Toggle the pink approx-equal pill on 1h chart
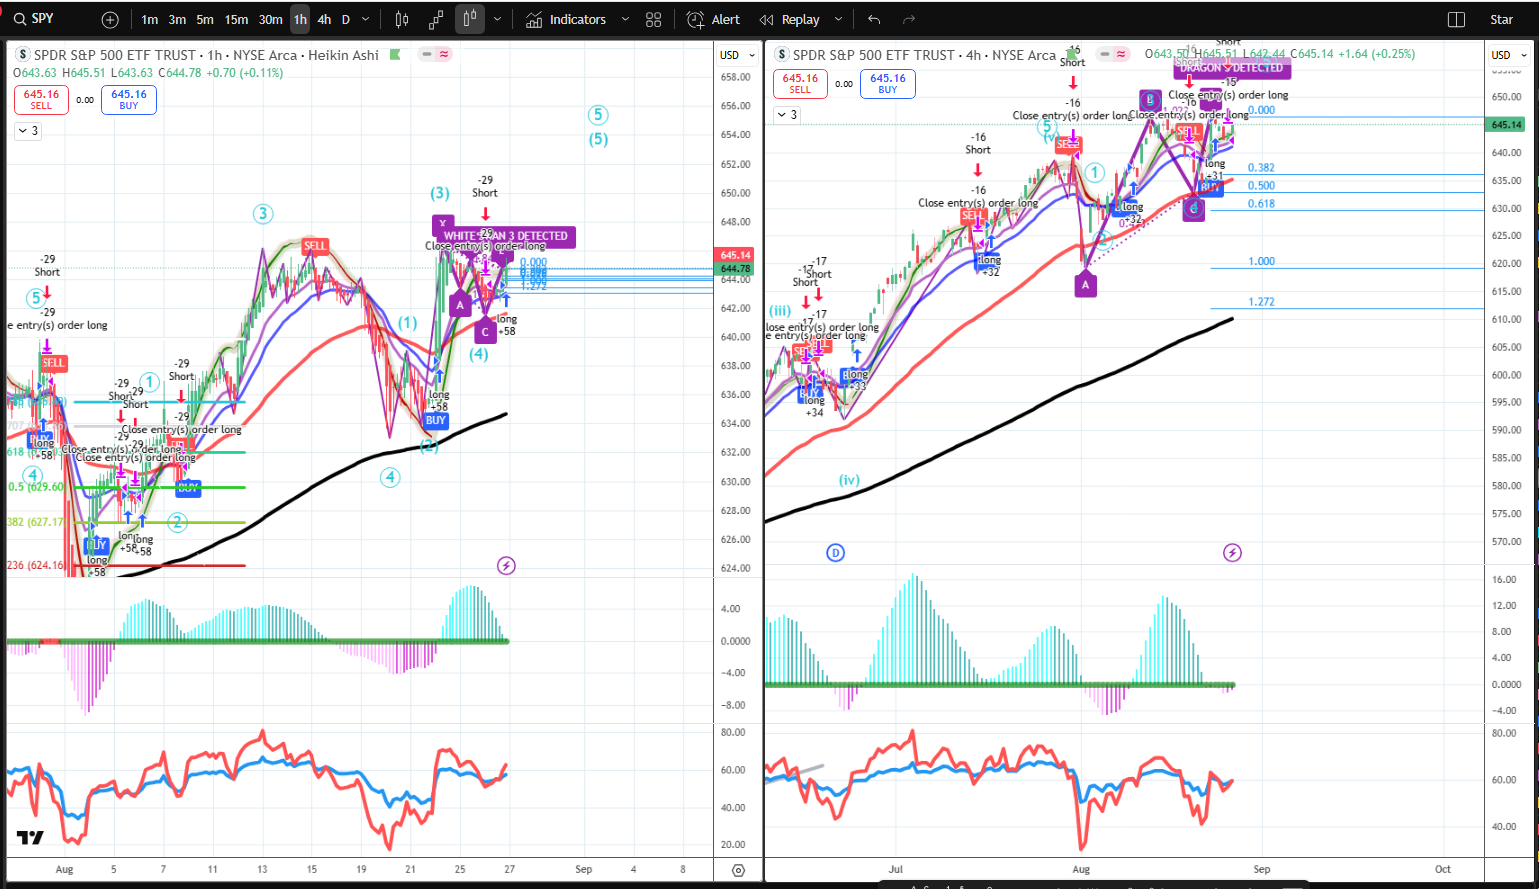Screen dimensions: 1539x889 coord(443,54)
